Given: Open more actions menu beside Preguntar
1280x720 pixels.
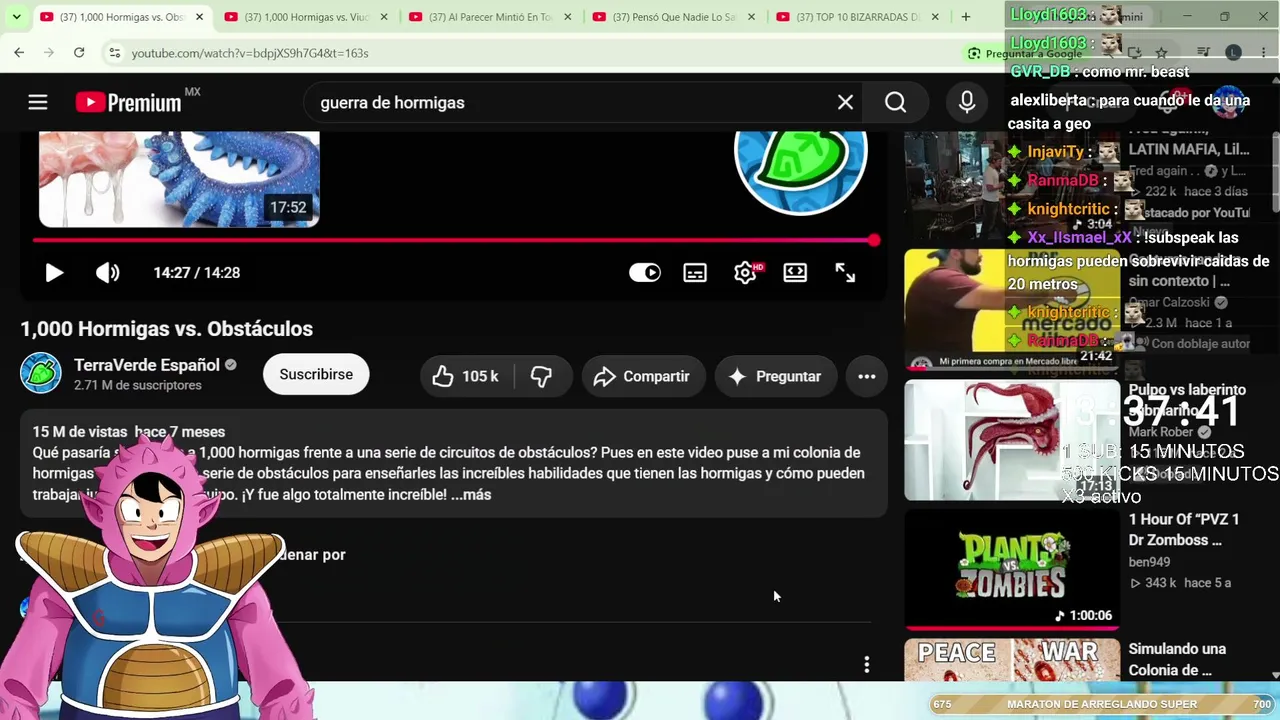Looking at the screenshot, I should [867, 376].
